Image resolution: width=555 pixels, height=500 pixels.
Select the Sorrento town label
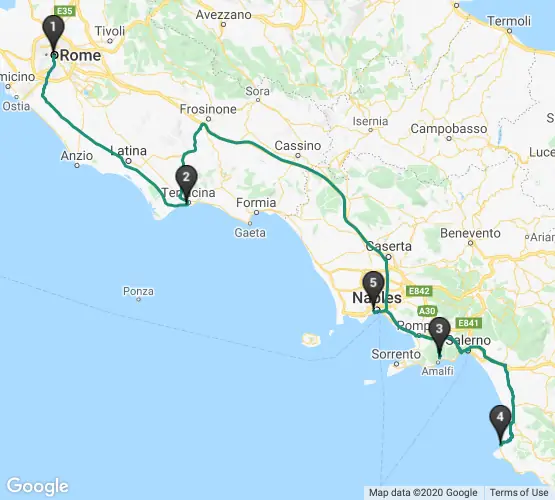click(x=396, y=354)
